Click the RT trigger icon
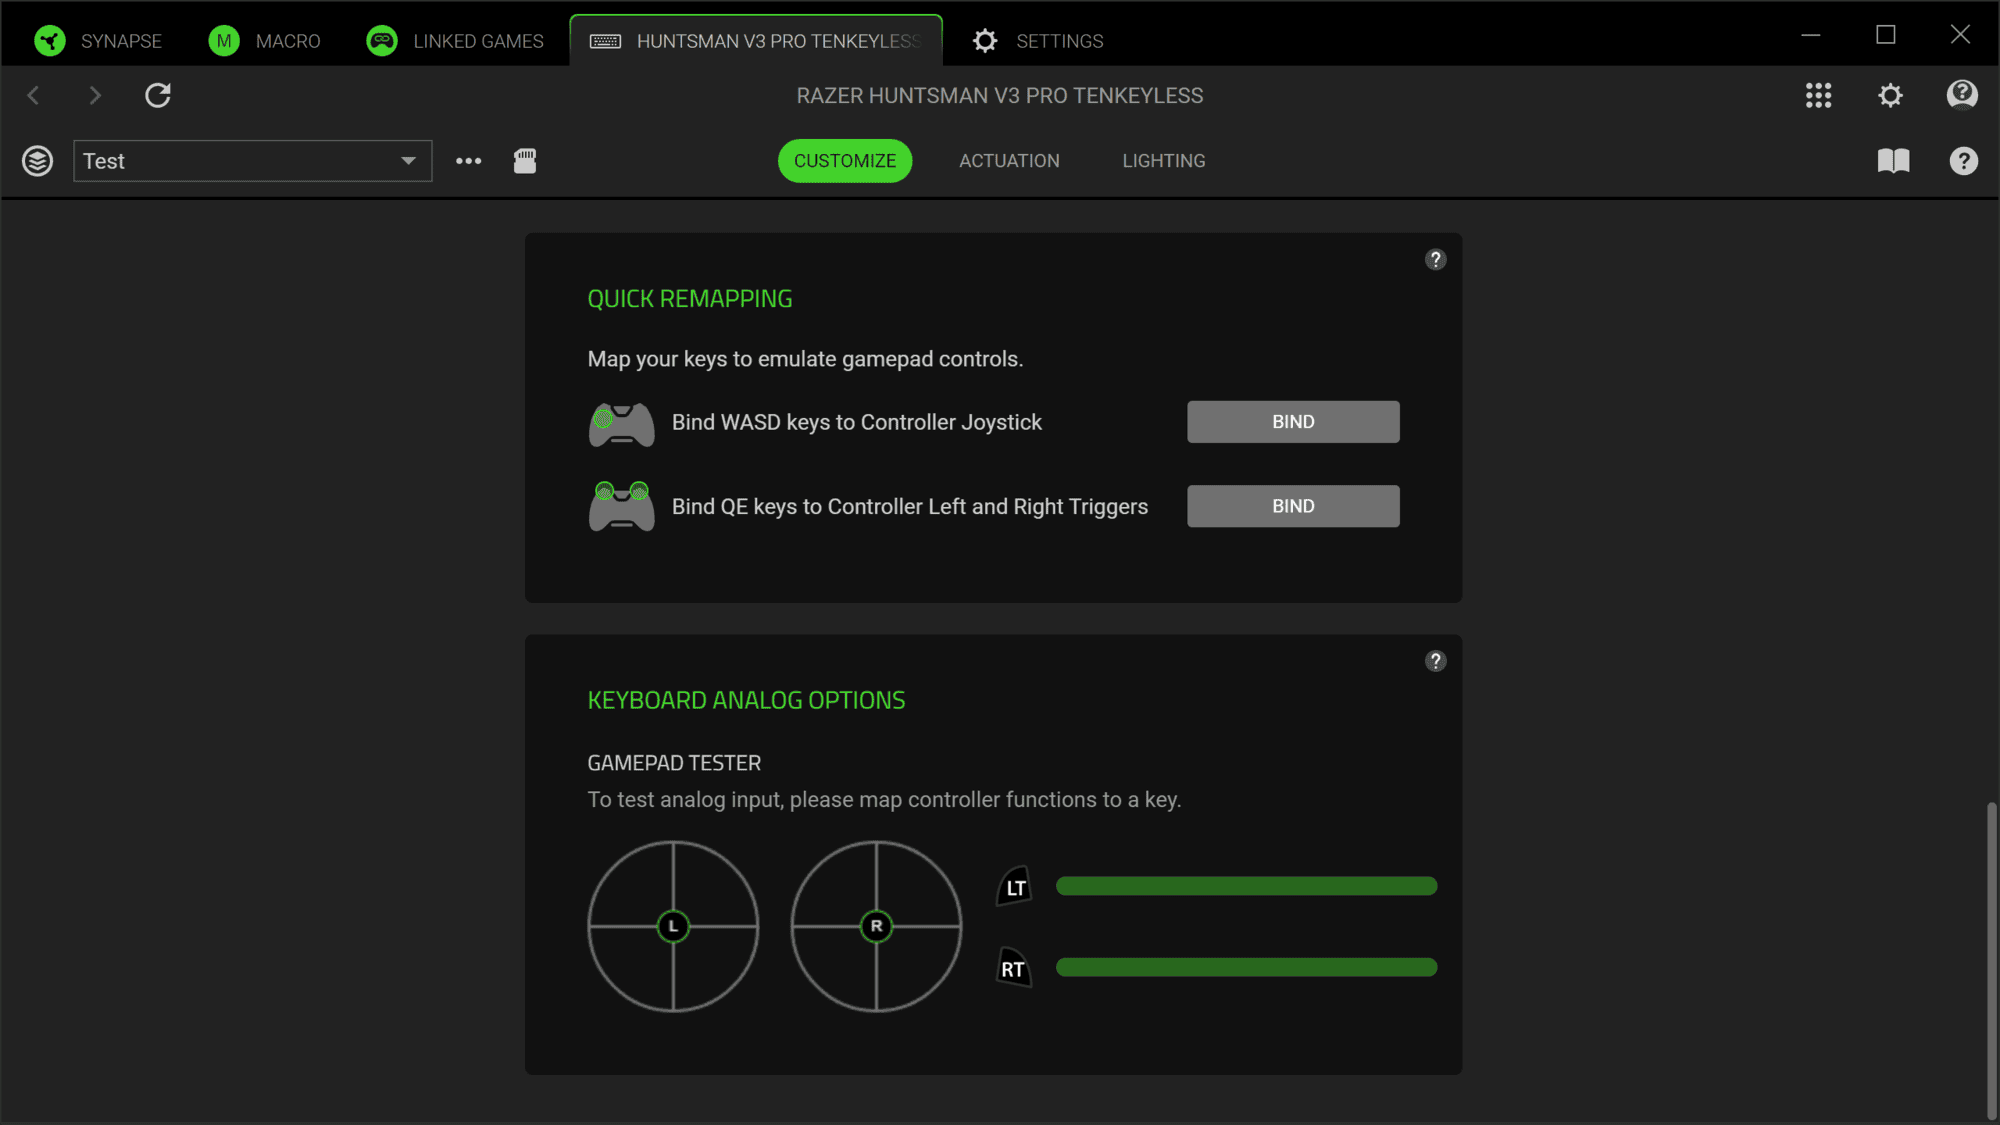Viewport: 2000px width, 1125px height. [x=1014, y=968]
